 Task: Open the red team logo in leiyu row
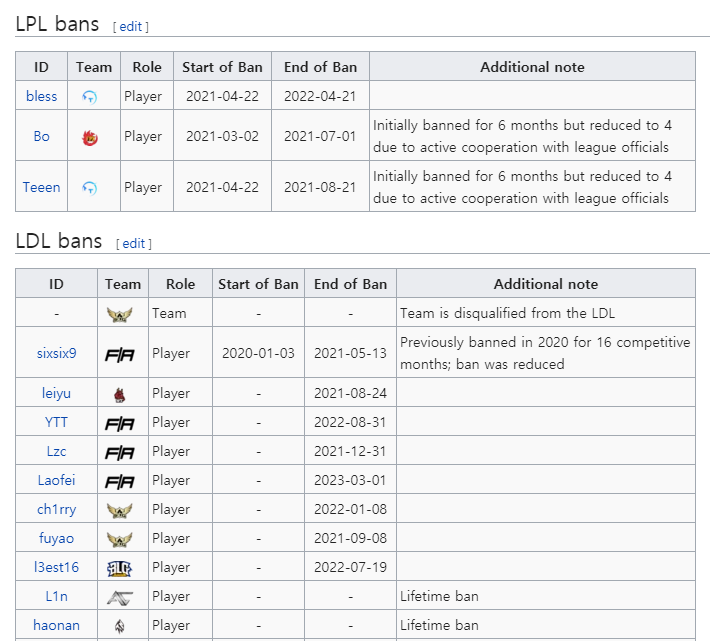pyautogui.click(x=120, y=394)
